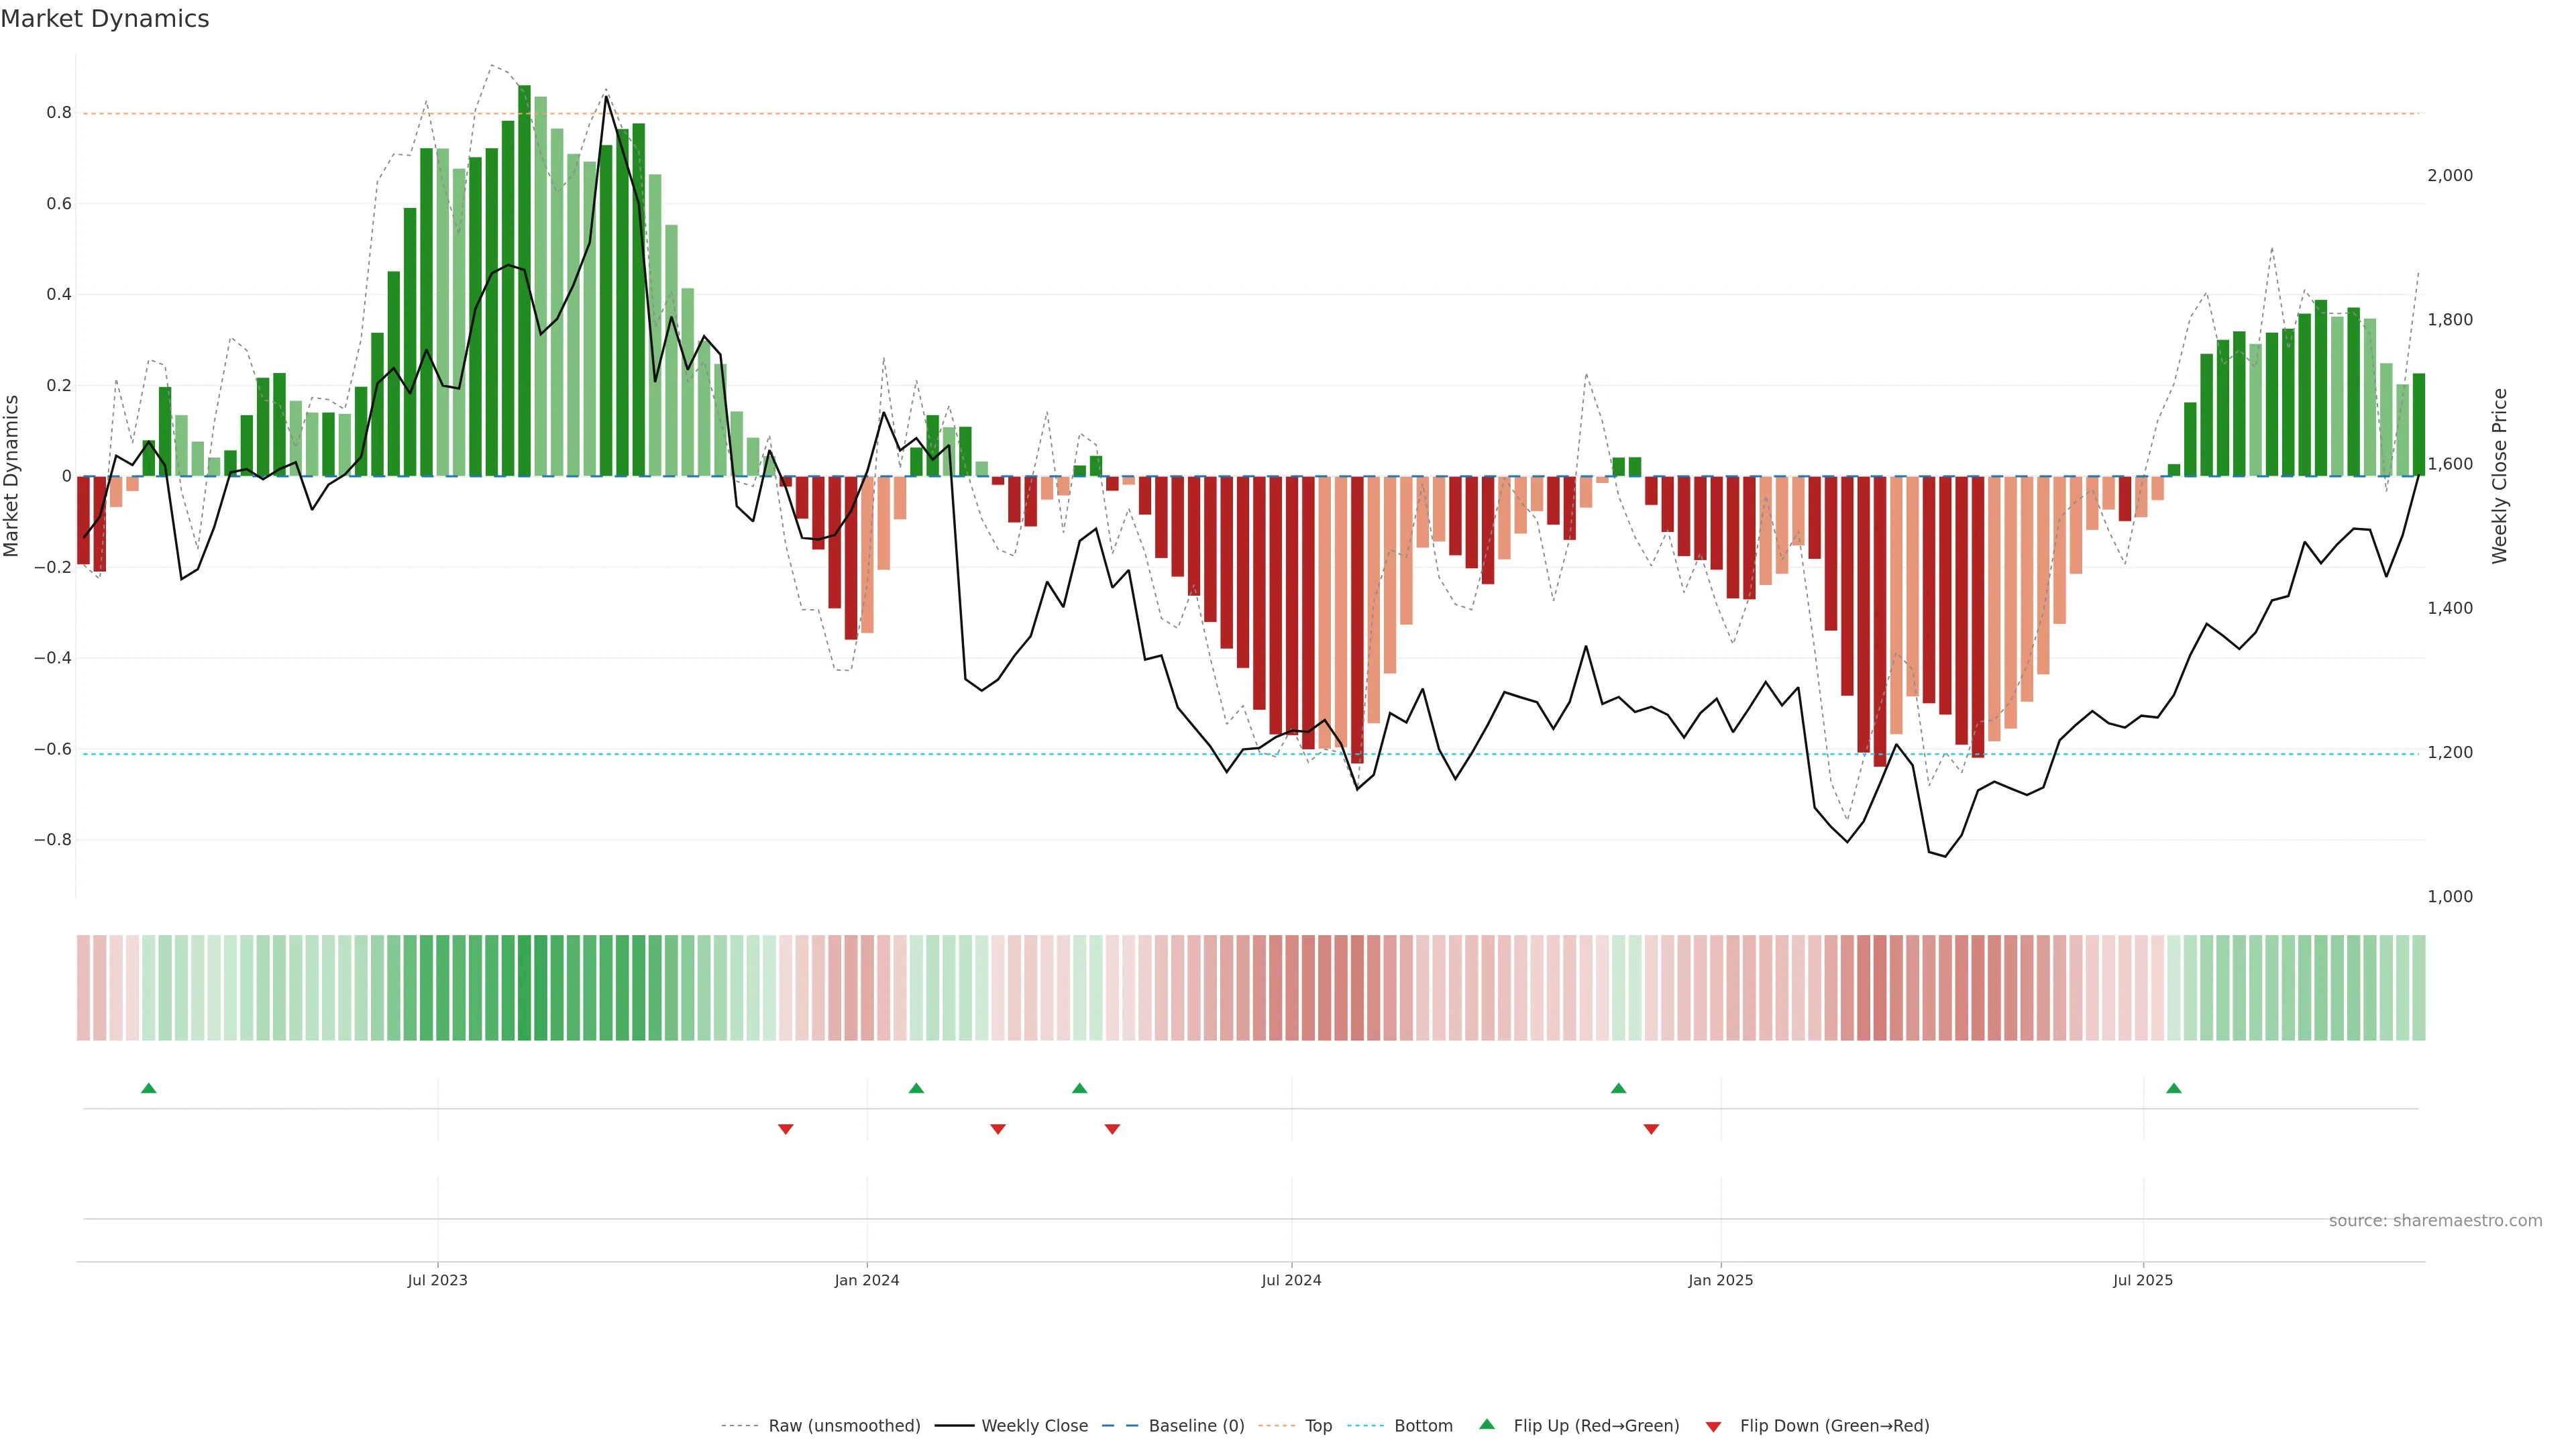Click the Jan 2025 axis label

[1720, 1280]
